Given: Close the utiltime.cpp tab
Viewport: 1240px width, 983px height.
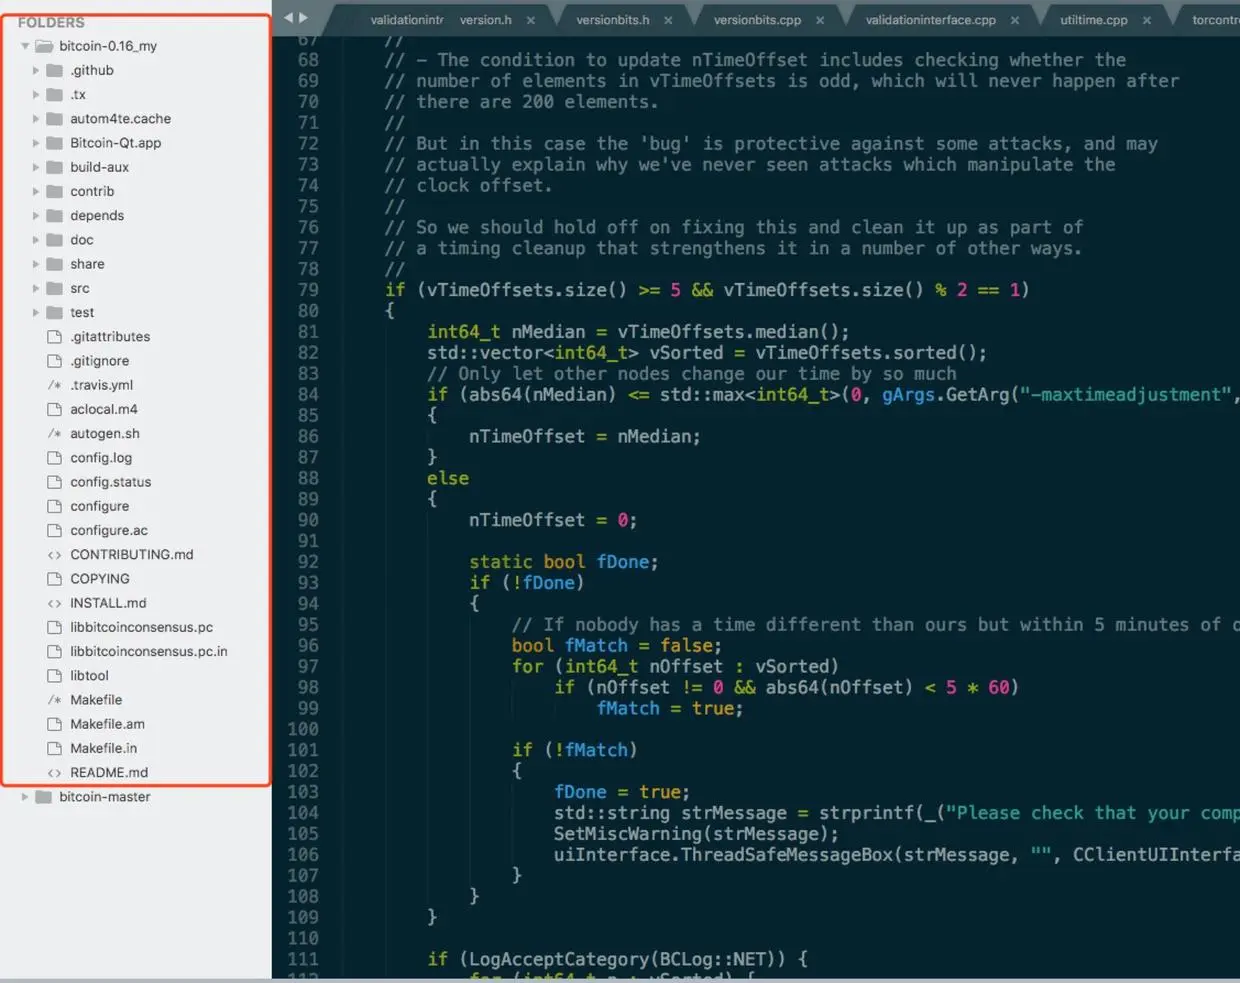Looking at the screenshot, I should 1147,20.
